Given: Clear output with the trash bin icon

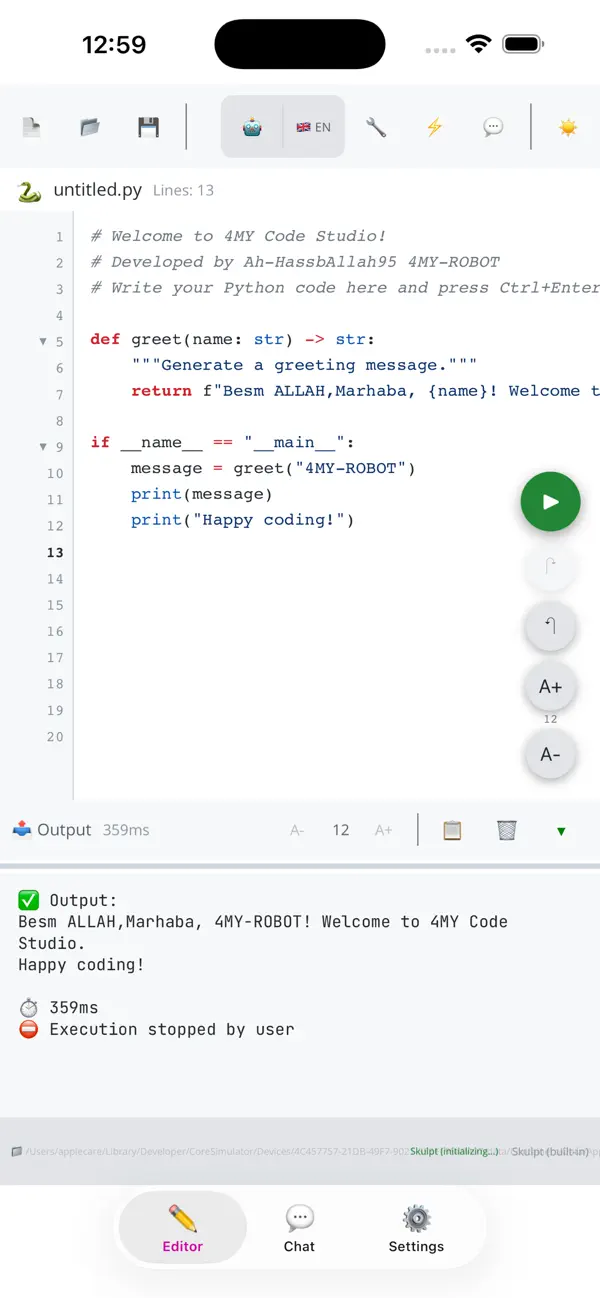Looking at the screenshot, I should coord(507,830).
